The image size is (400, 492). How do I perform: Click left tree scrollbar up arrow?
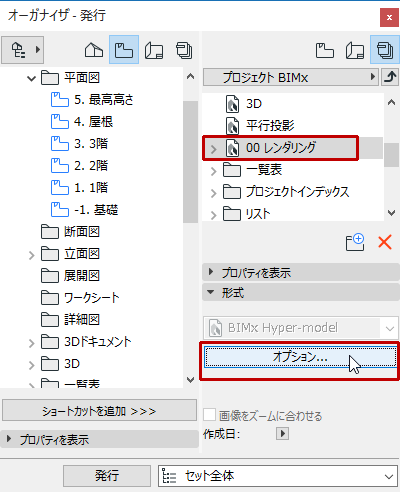tap(190, 77)
